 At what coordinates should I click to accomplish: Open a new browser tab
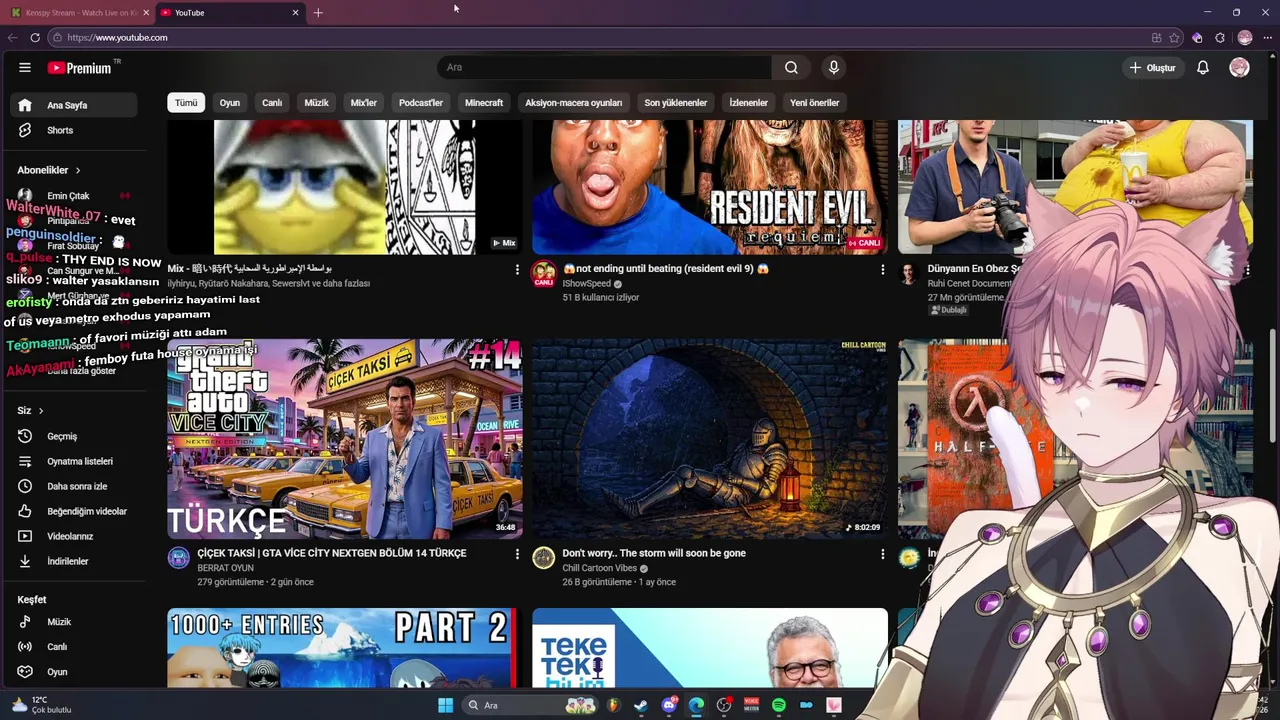[x=318, y=12]
